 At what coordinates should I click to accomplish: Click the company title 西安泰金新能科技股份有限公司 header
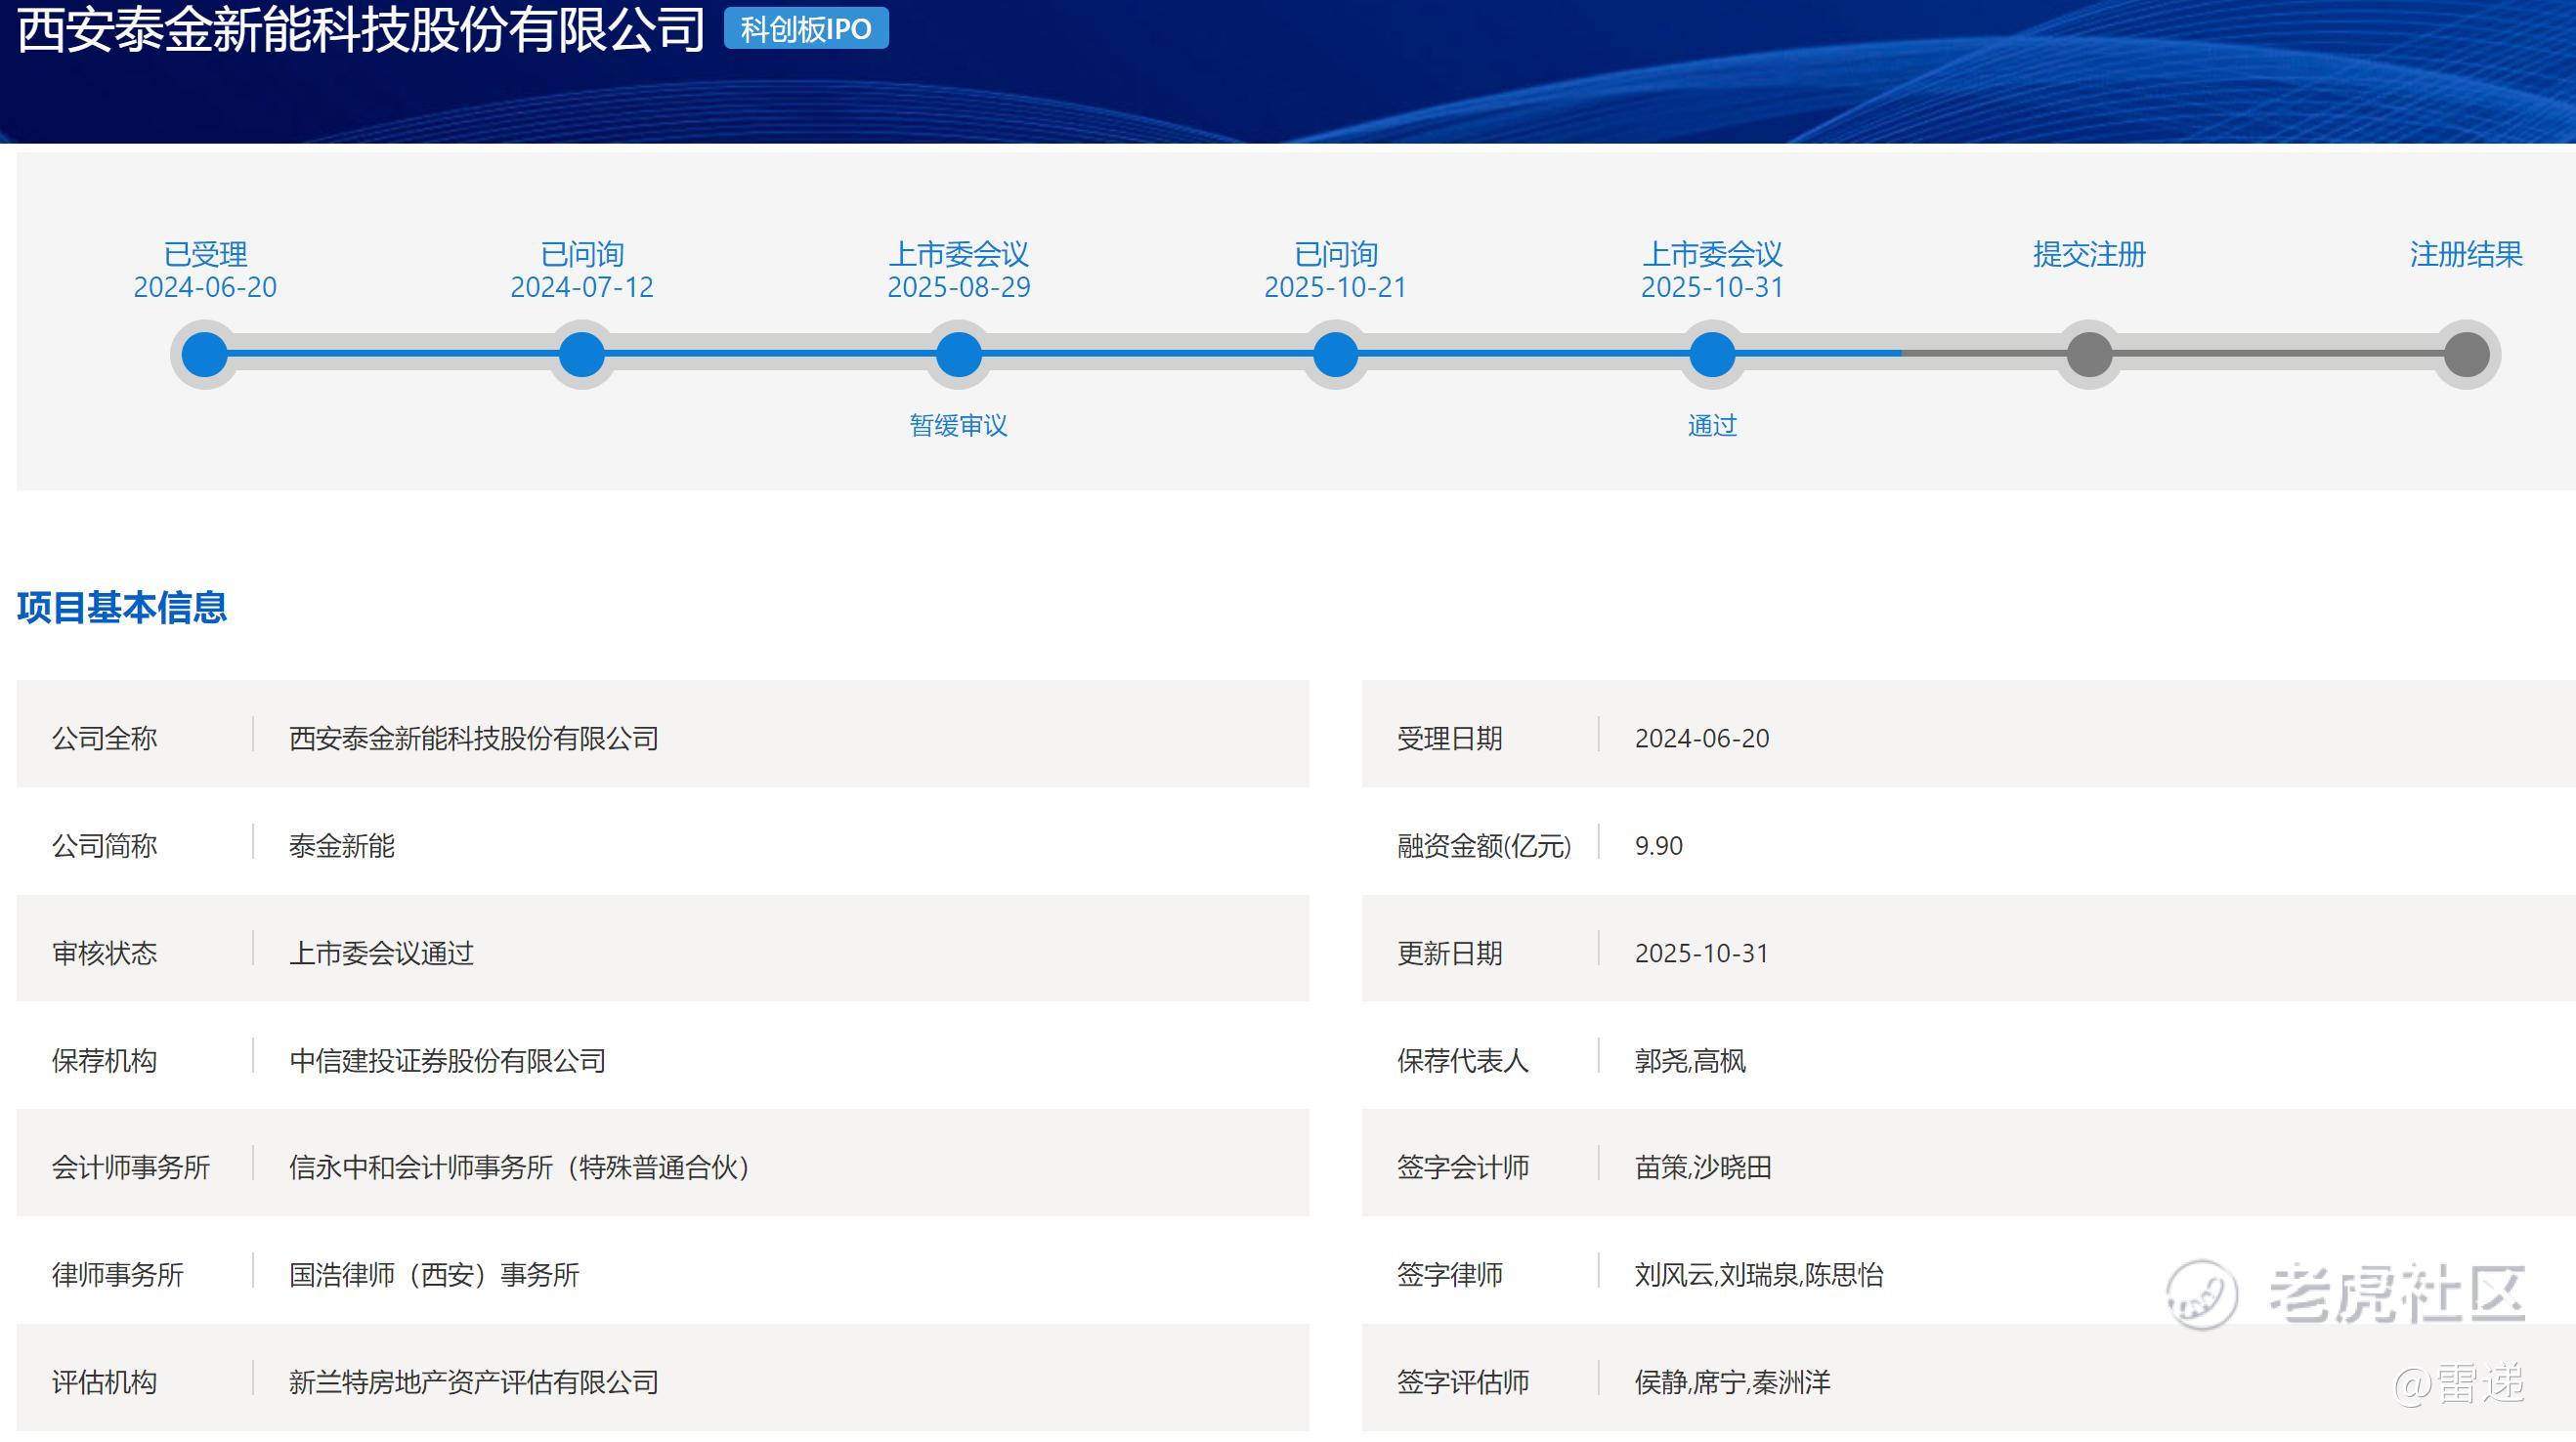362,29
